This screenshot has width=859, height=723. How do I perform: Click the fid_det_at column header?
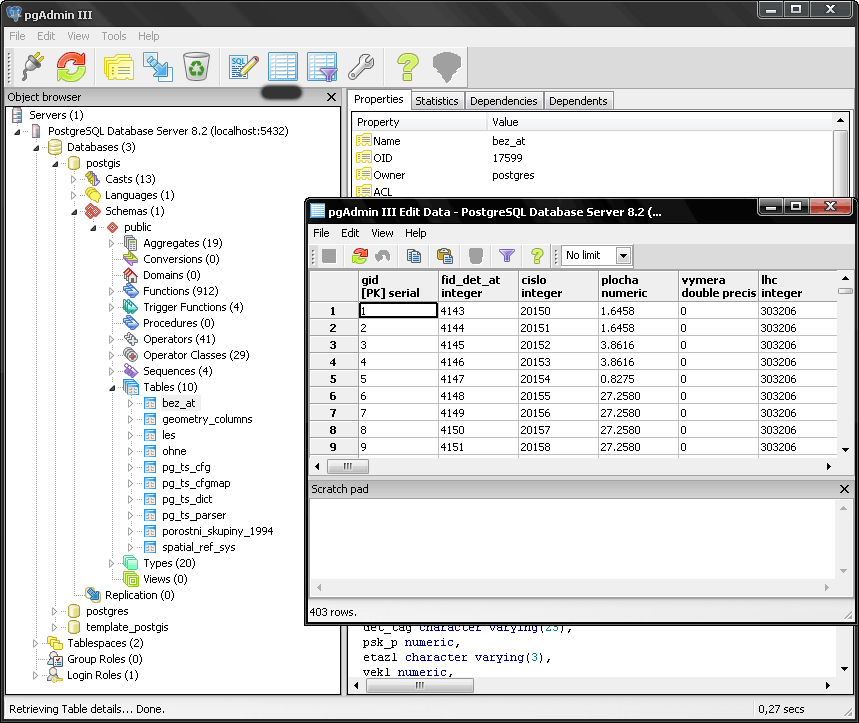pyautogui.click(x=478, y=286)
